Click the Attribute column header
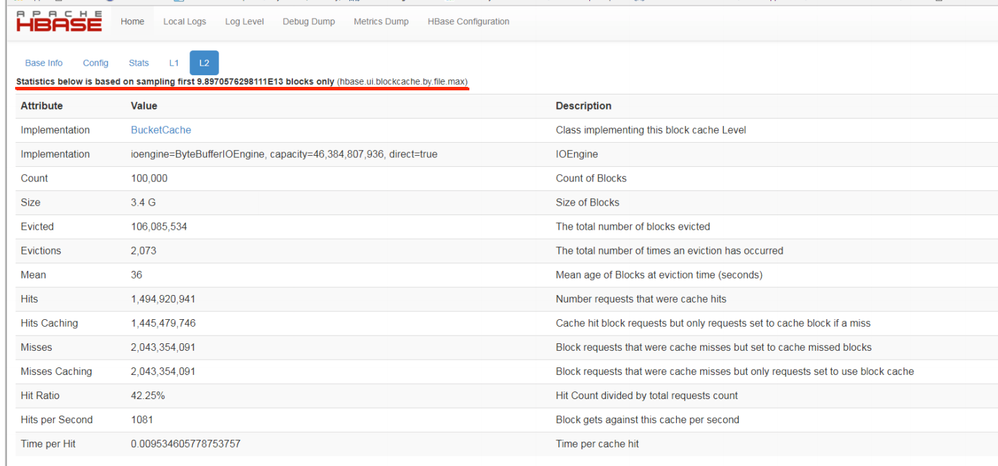 click(42, 106)
